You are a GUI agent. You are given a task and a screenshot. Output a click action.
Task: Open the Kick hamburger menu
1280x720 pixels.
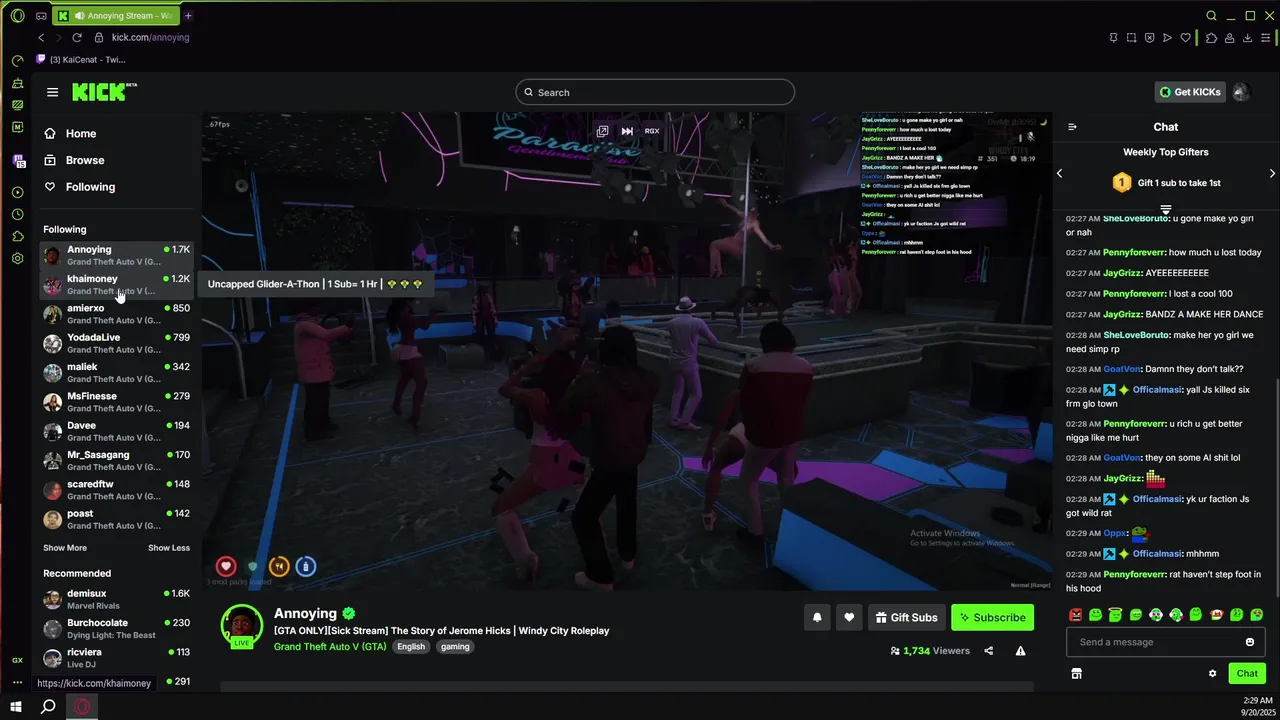tap(52, 92)
